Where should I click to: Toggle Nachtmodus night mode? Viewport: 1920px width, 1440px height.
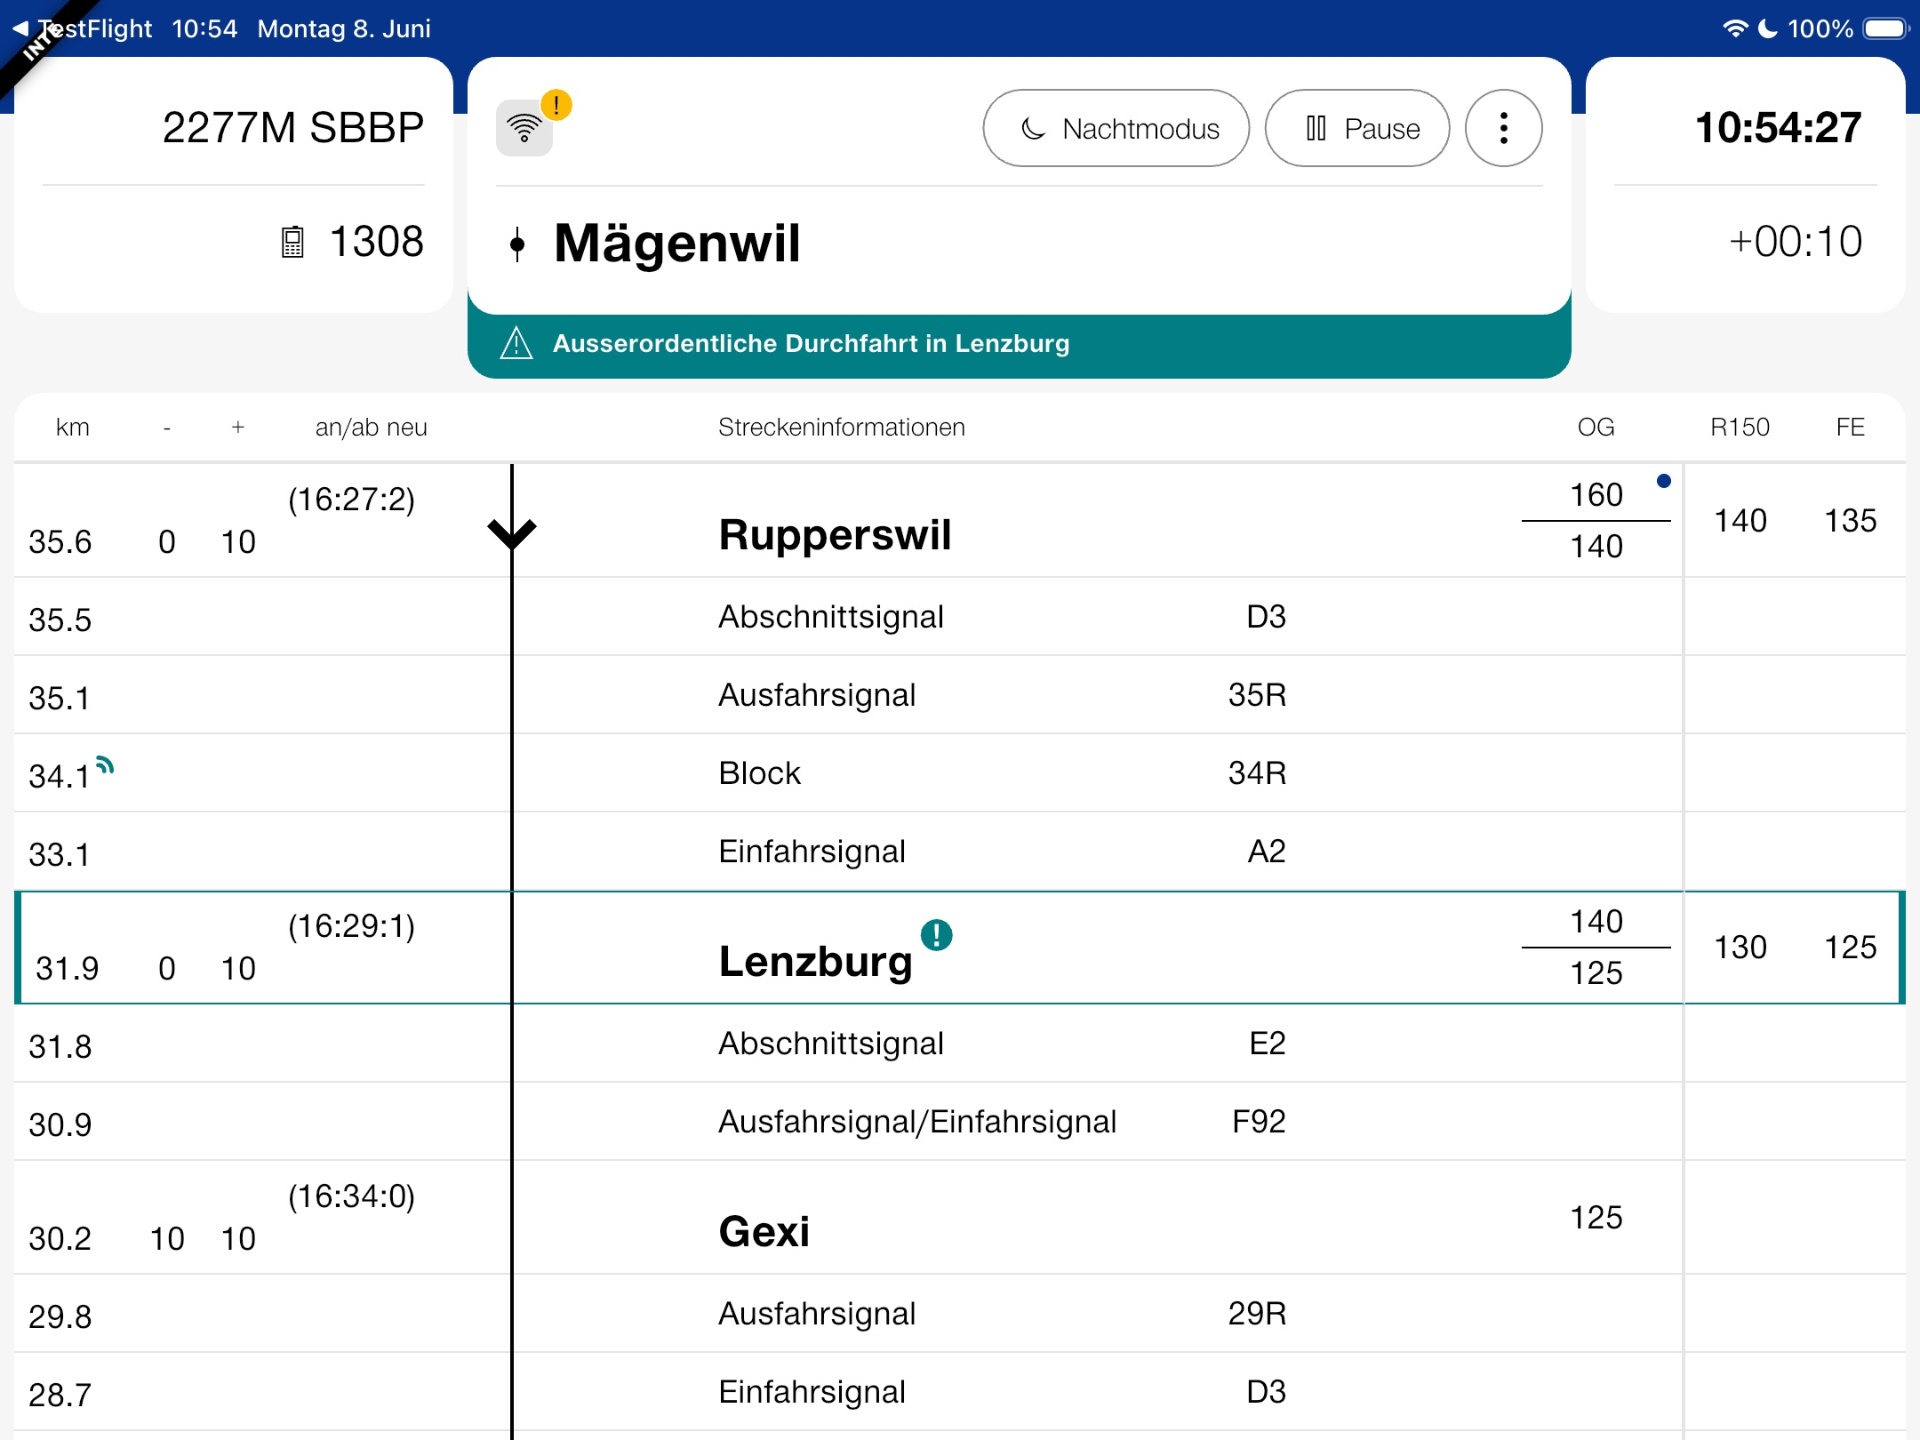1116,128
